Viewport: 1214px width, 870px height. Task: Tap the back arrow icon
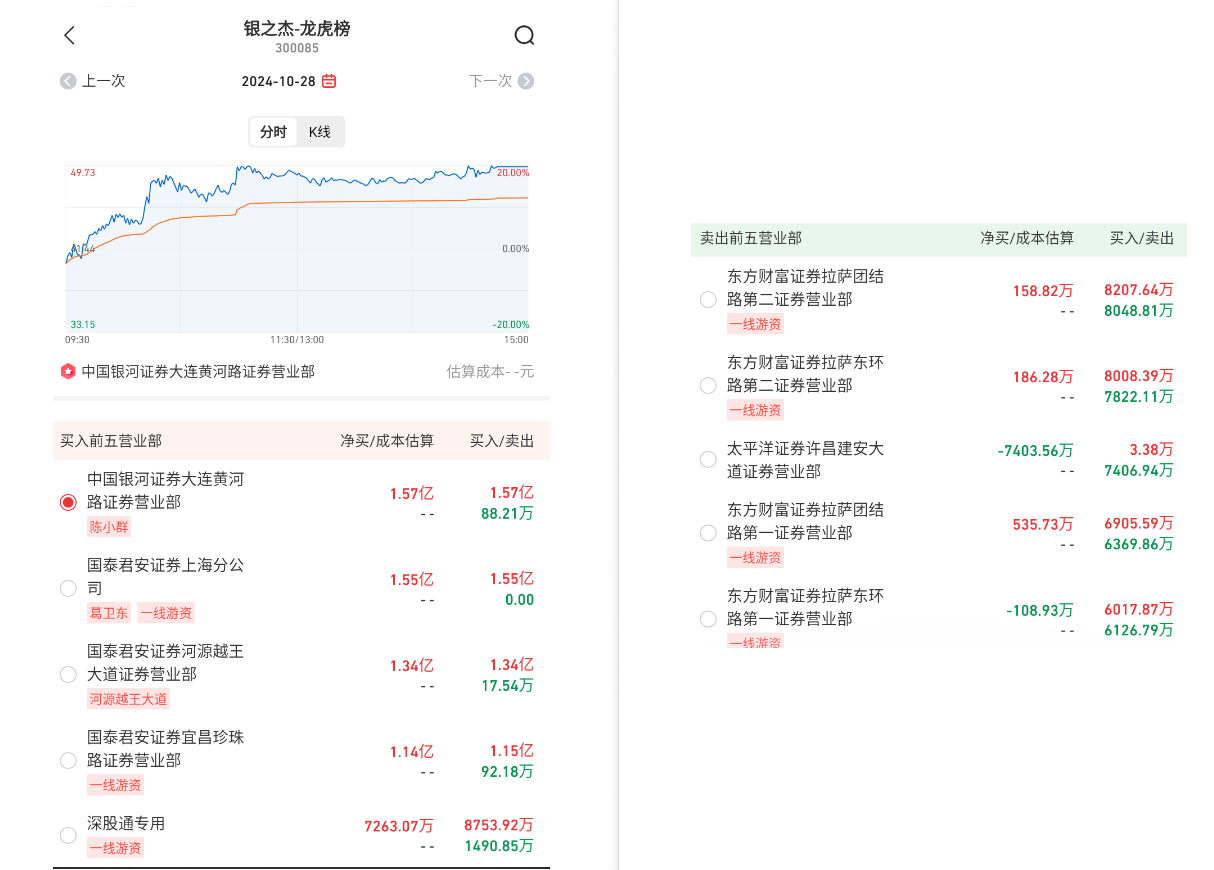[69, 36]
